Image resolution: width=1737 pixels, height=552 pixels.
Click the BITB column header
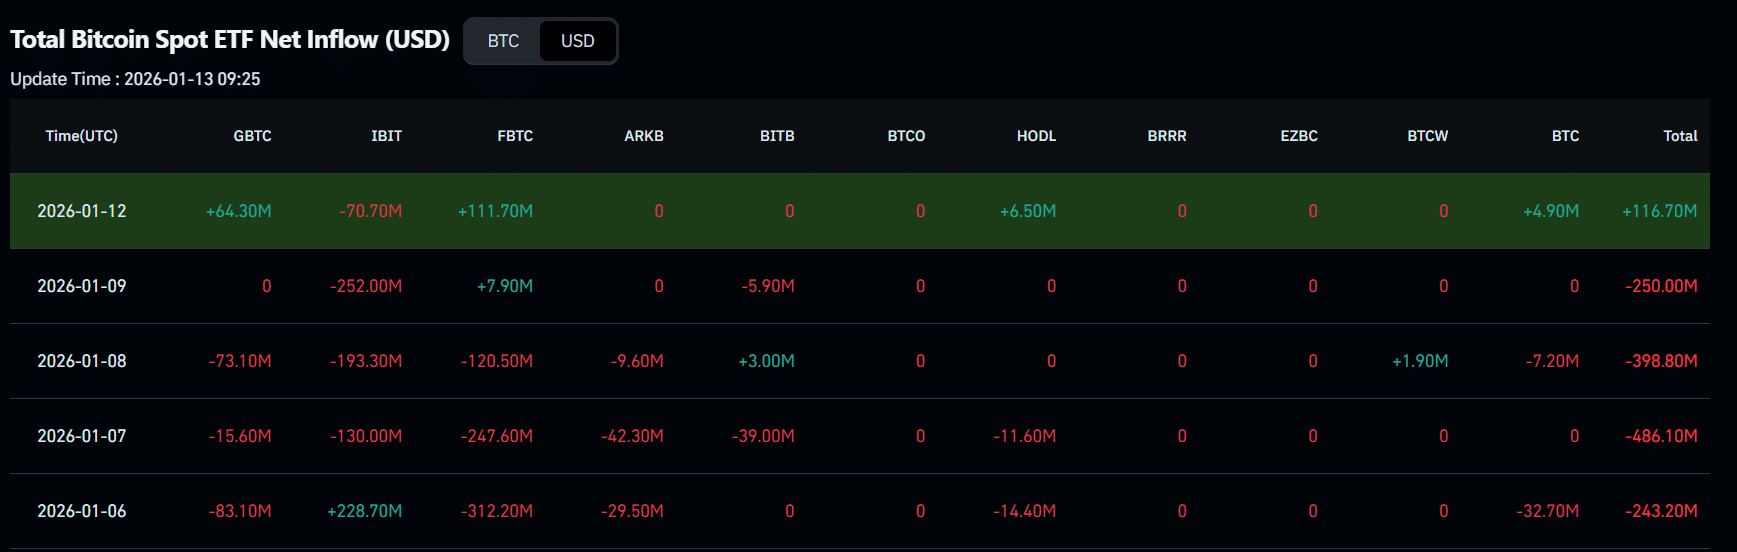point(777,136)
